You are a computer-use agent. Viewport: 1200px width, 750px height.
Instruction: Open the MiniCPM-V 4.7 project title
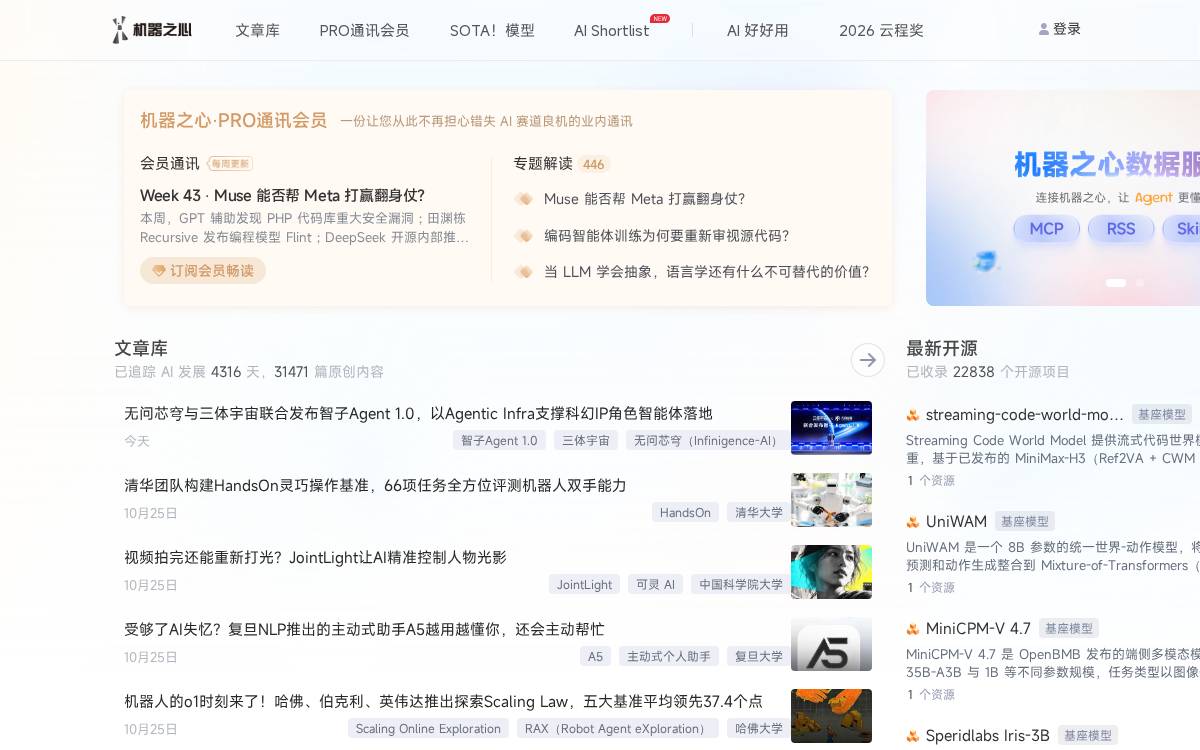click(x=978, y=629)
